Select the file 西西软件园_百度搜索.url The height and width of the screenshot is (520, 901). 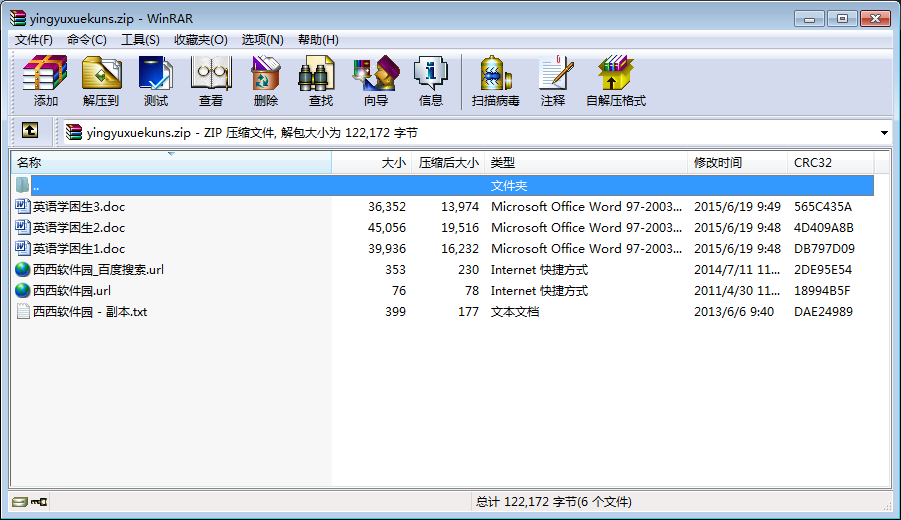98,269
